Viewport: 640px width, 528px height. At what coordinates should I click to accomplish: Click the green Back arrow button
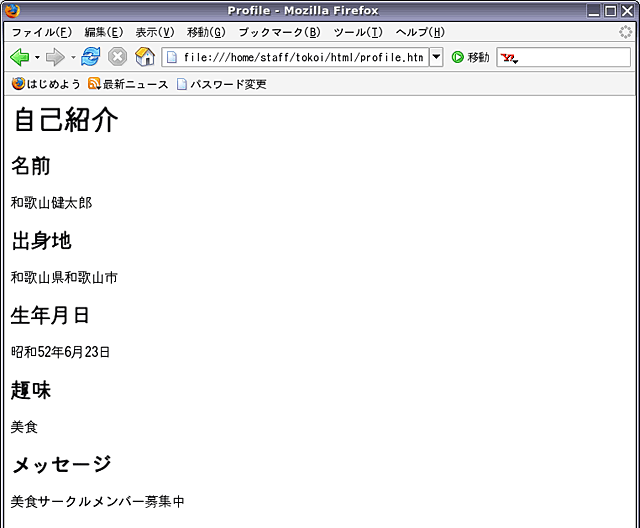pyautogui.click(x=19, y=57)
